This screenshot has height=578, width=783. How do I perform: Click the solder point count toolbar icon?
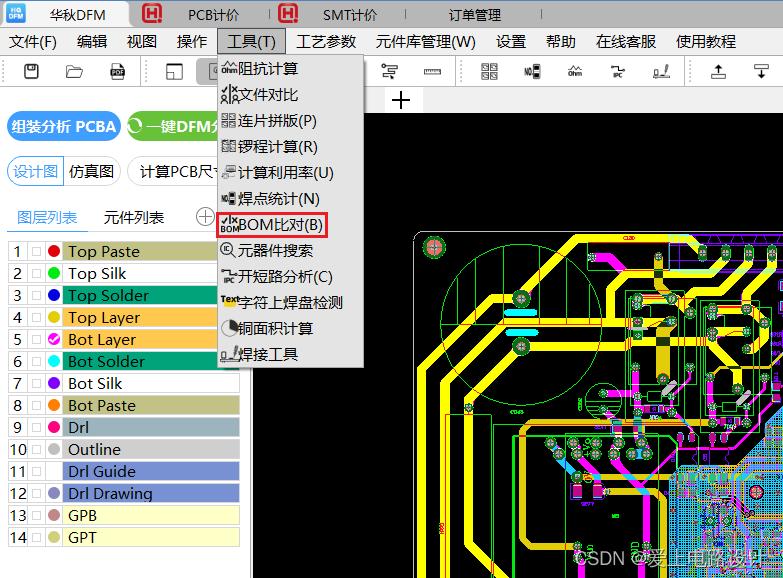point(532,71)
